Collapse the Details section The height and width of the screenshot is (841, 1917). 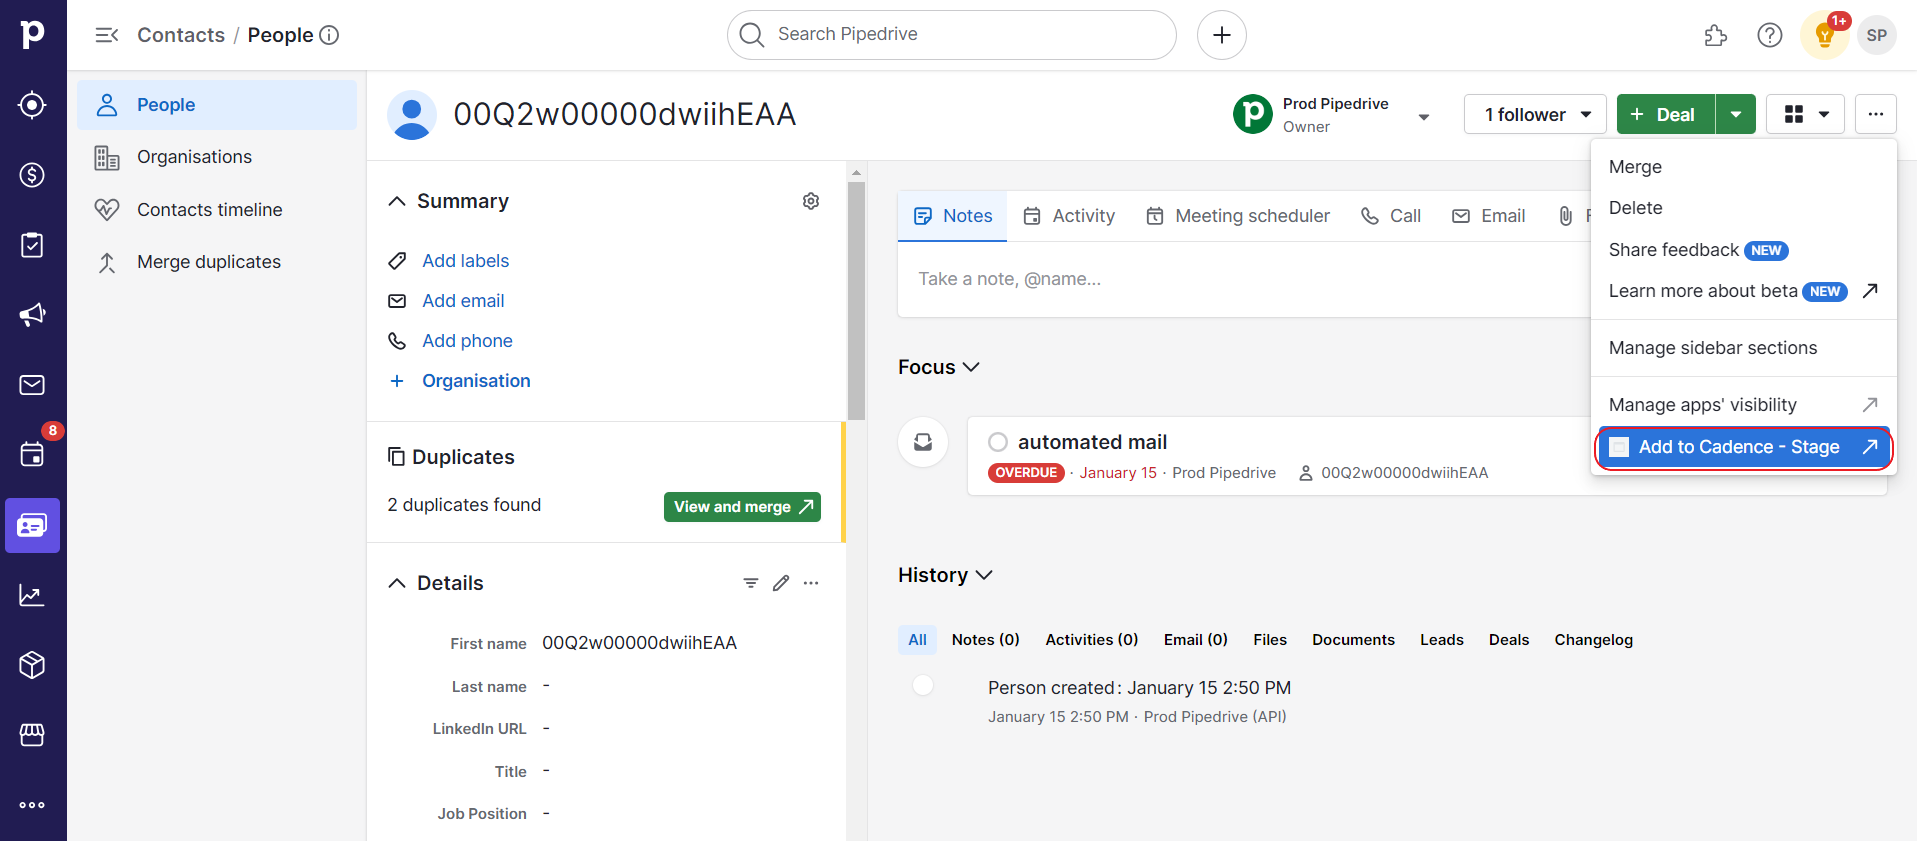[x=397, y=583]
